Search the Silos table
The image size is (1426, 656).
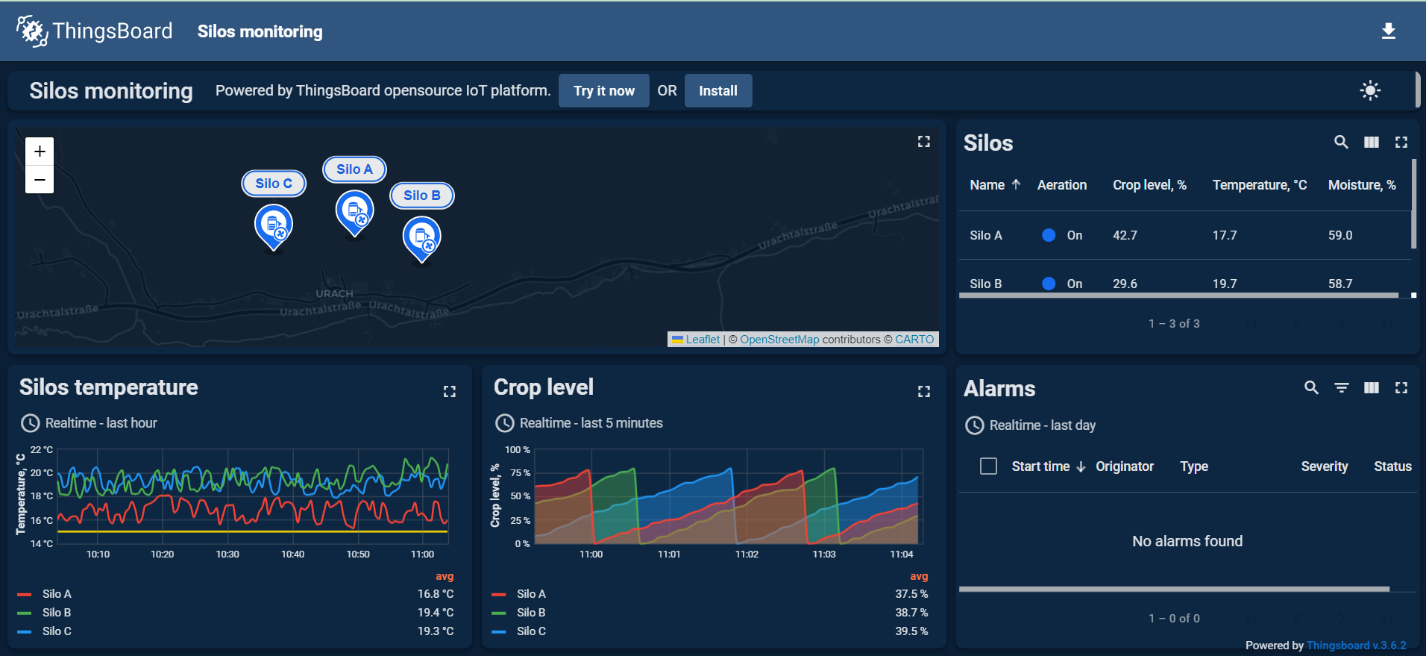pyautogui.click(x=1341, y=142)
